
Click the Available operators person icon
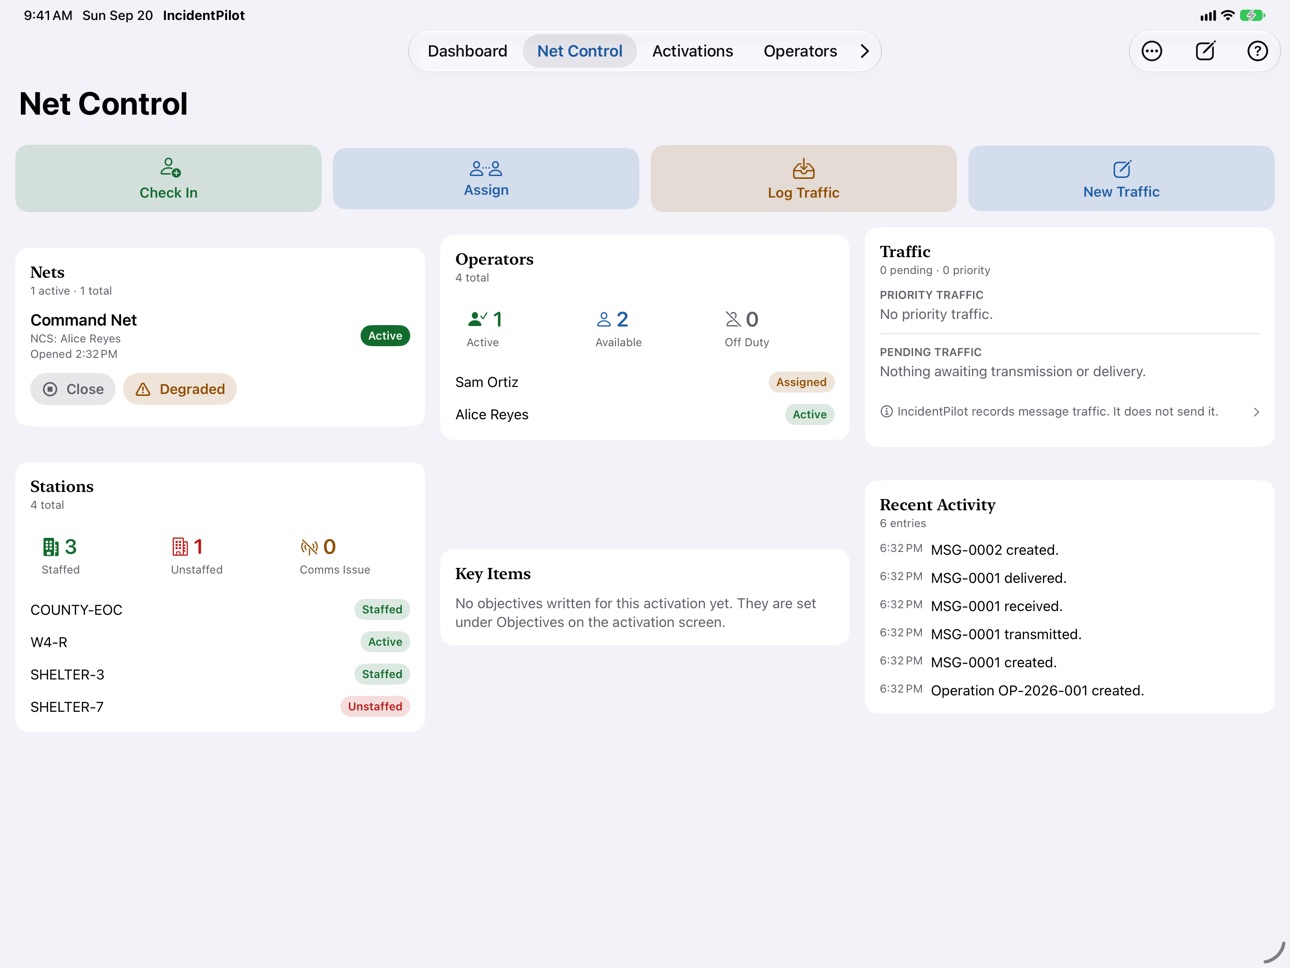pyautogui.click(x=603, y=319)
